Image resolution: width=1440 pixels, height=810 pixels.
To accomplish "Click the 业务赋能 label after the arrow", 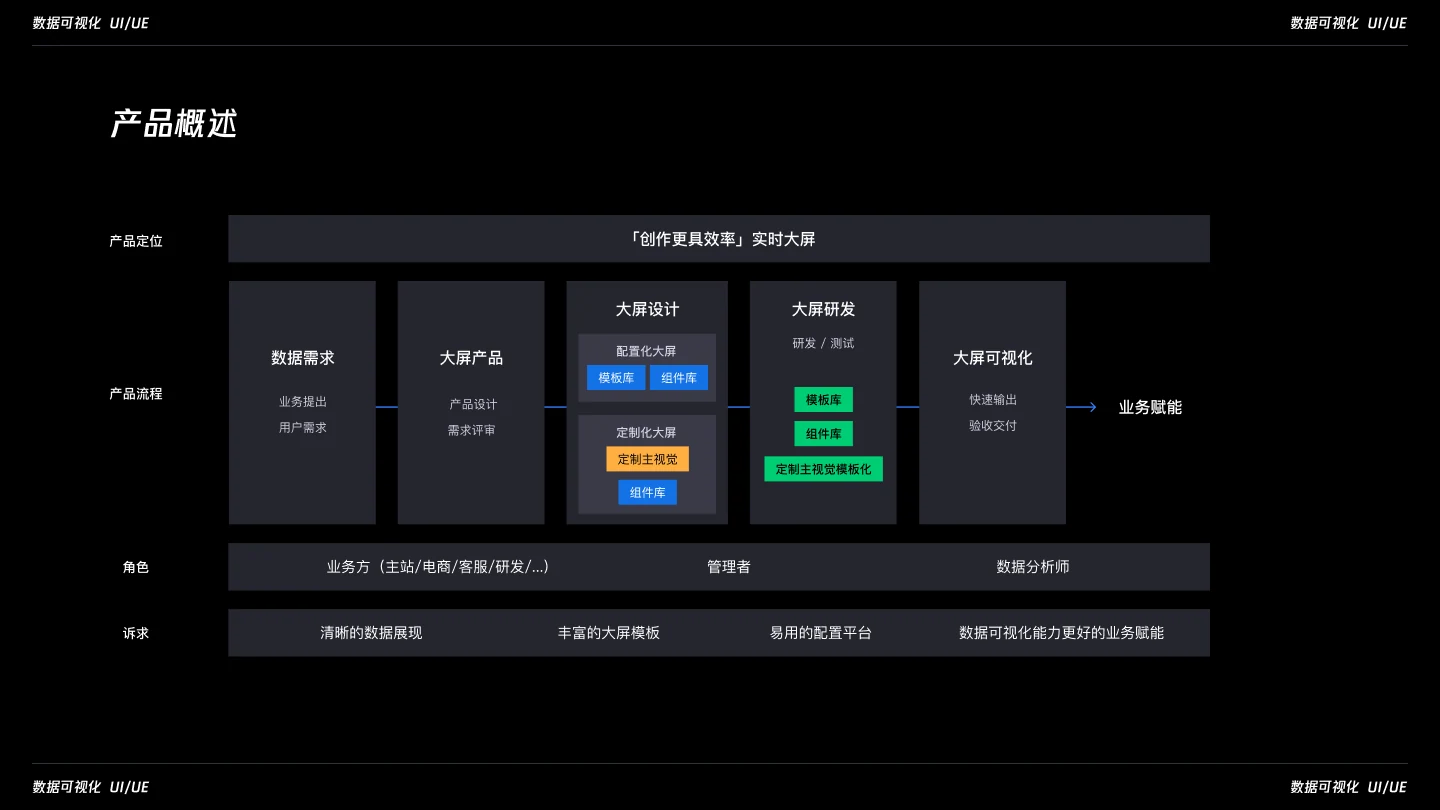I will (1150, 407).
